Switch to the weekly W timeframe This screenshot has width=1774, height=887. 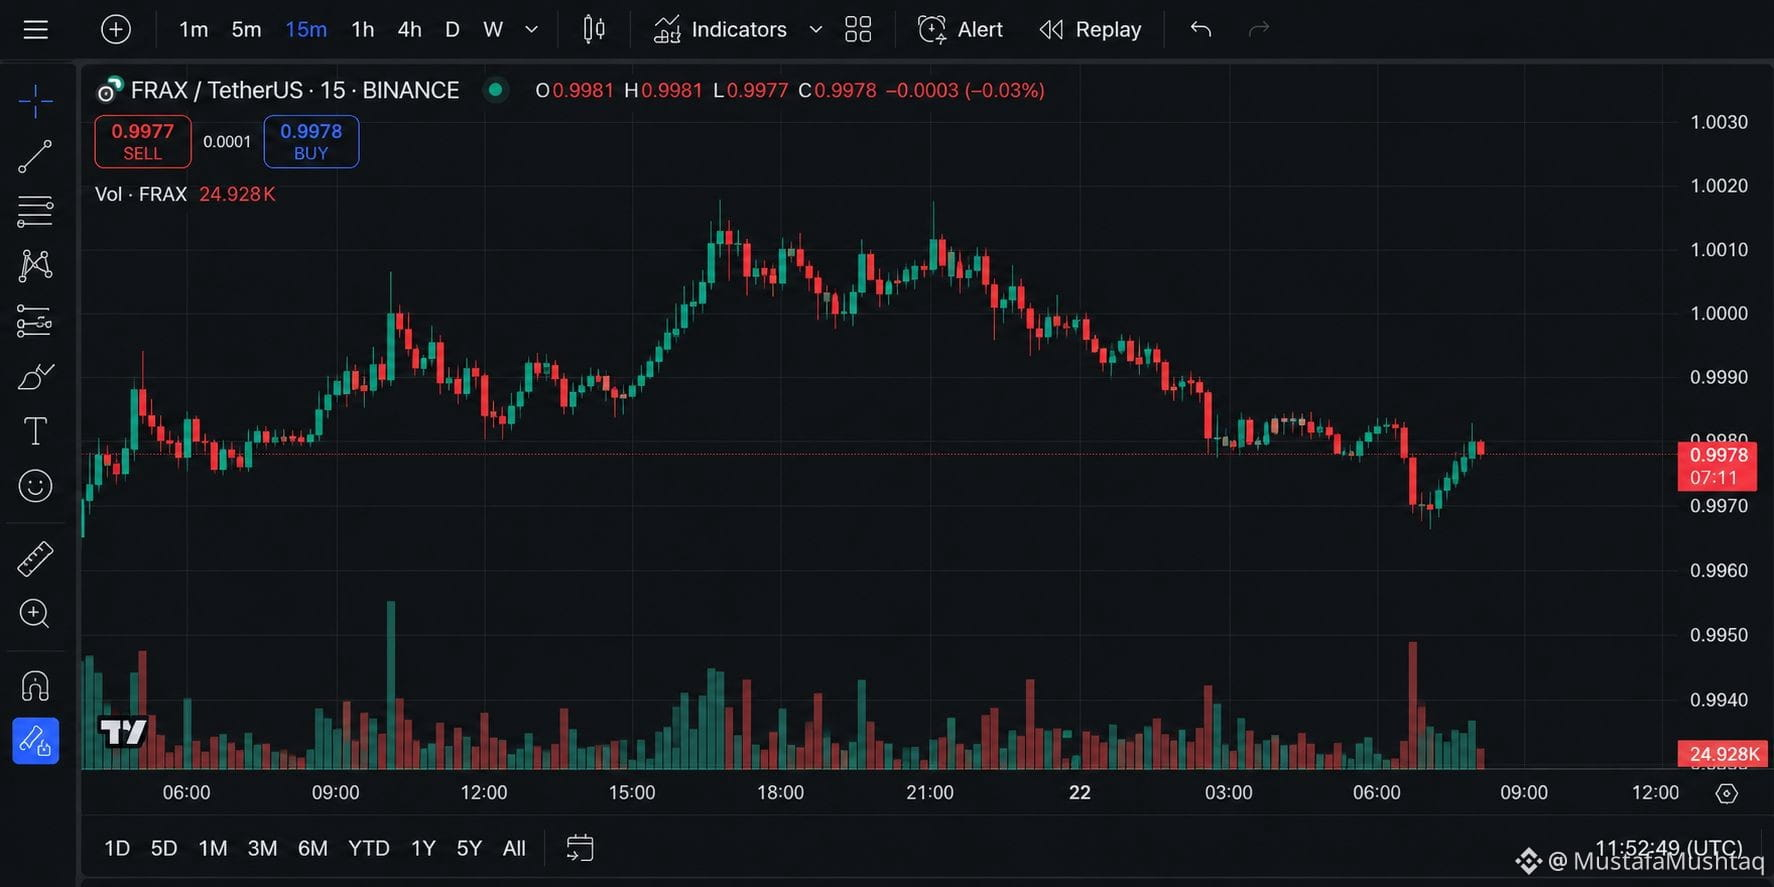tap(493, 29)
